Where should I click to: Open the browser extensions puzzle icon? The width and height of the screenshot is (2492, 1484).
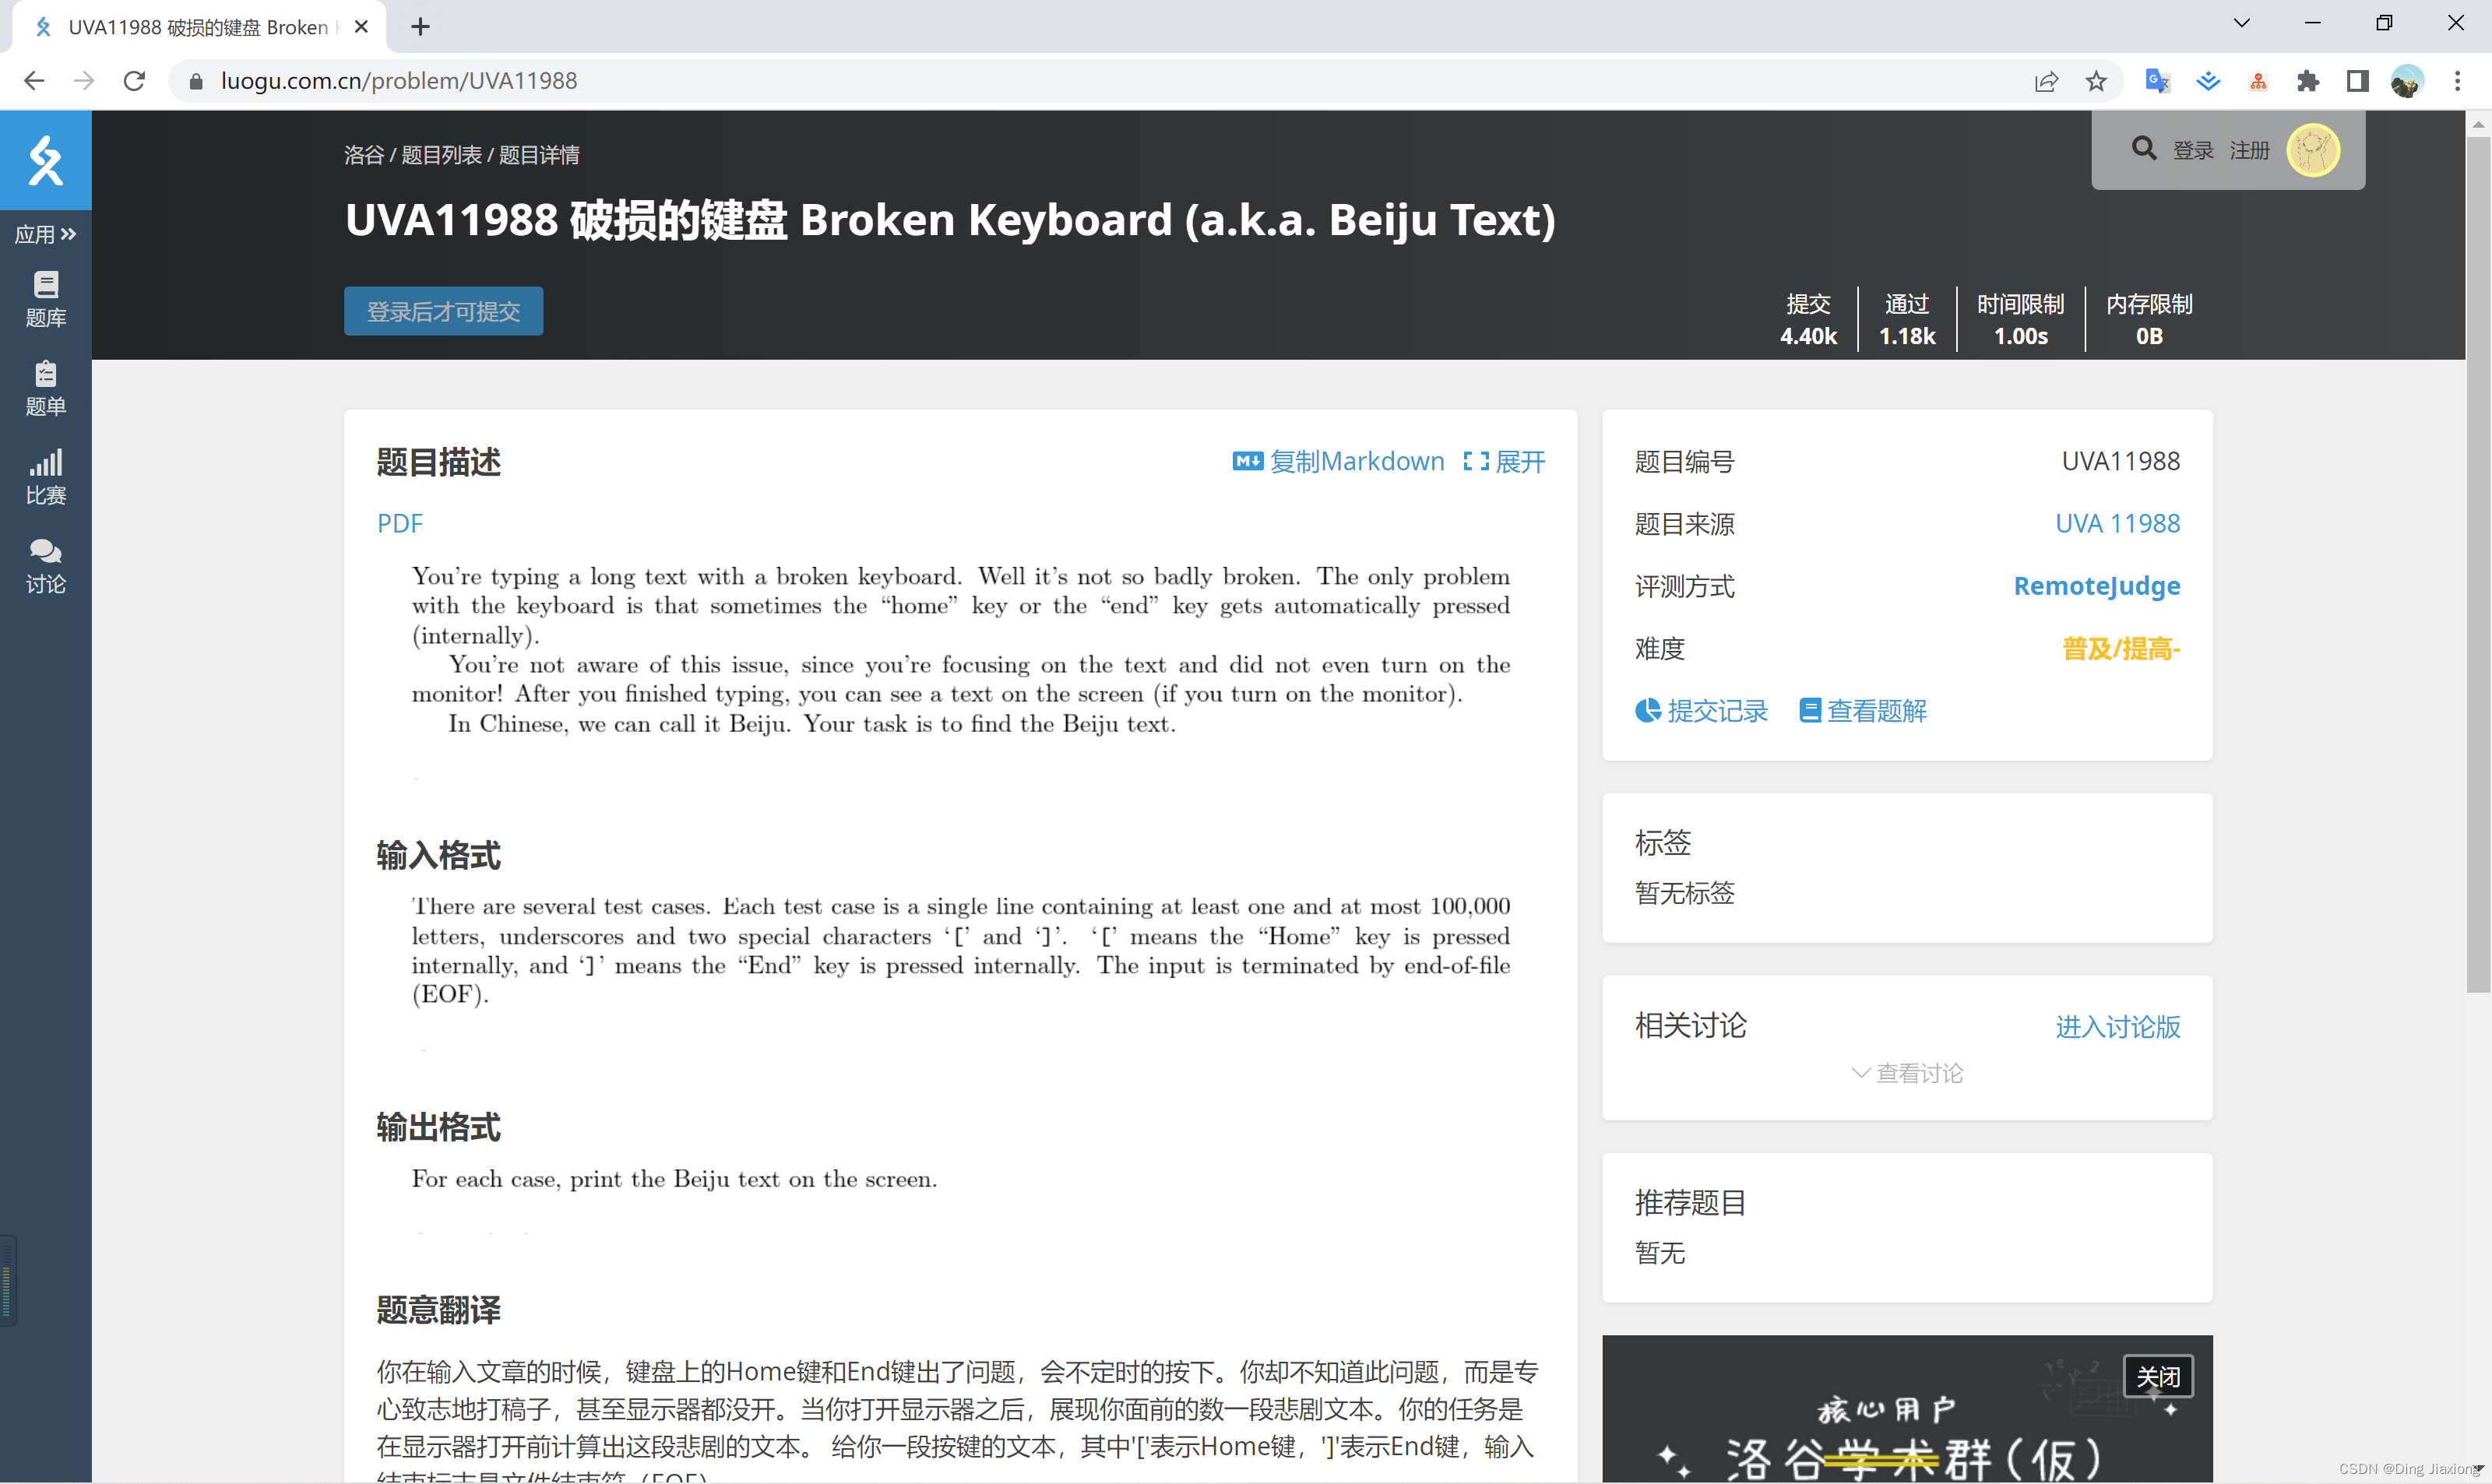pos(2308,81)
